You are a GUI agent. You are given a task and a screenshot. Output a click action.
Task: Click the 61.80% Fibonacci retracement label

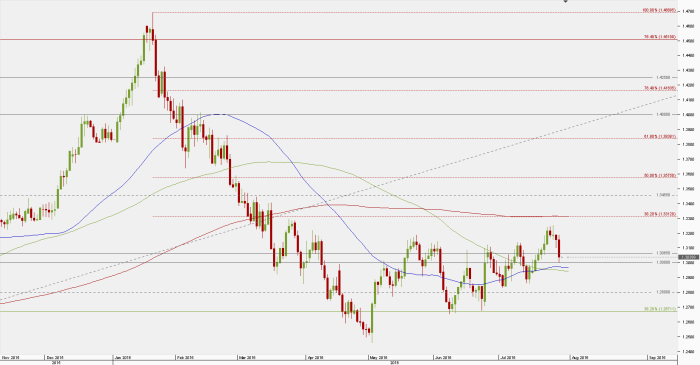(660, 137)
